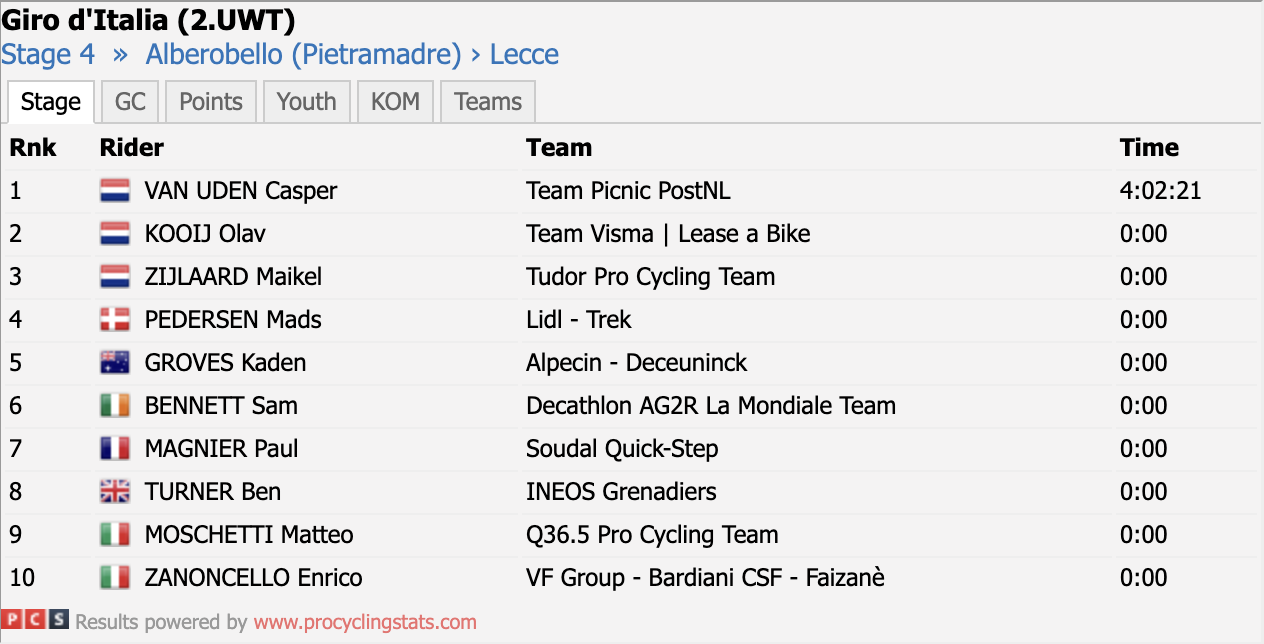This screenshot has height=644, width=1264.
Task: Click the PCS logo icon in footer
Action: pos(35,621)
